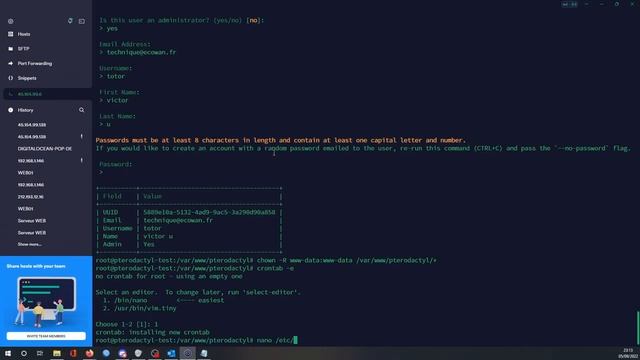Click the Share hosts with your team heading
This screenshot has height=360, width=640.
pyautogui.click(x=36, y=266)
